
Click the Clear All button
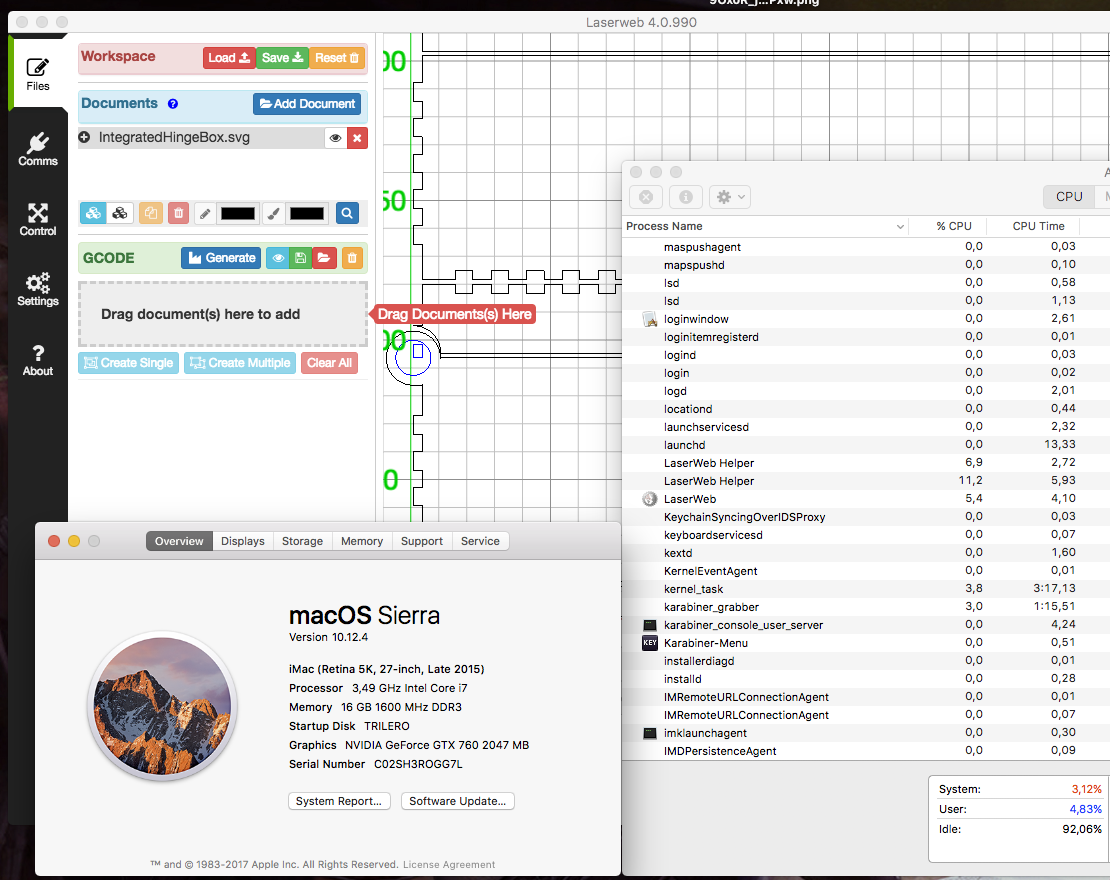tap(329, 362)
